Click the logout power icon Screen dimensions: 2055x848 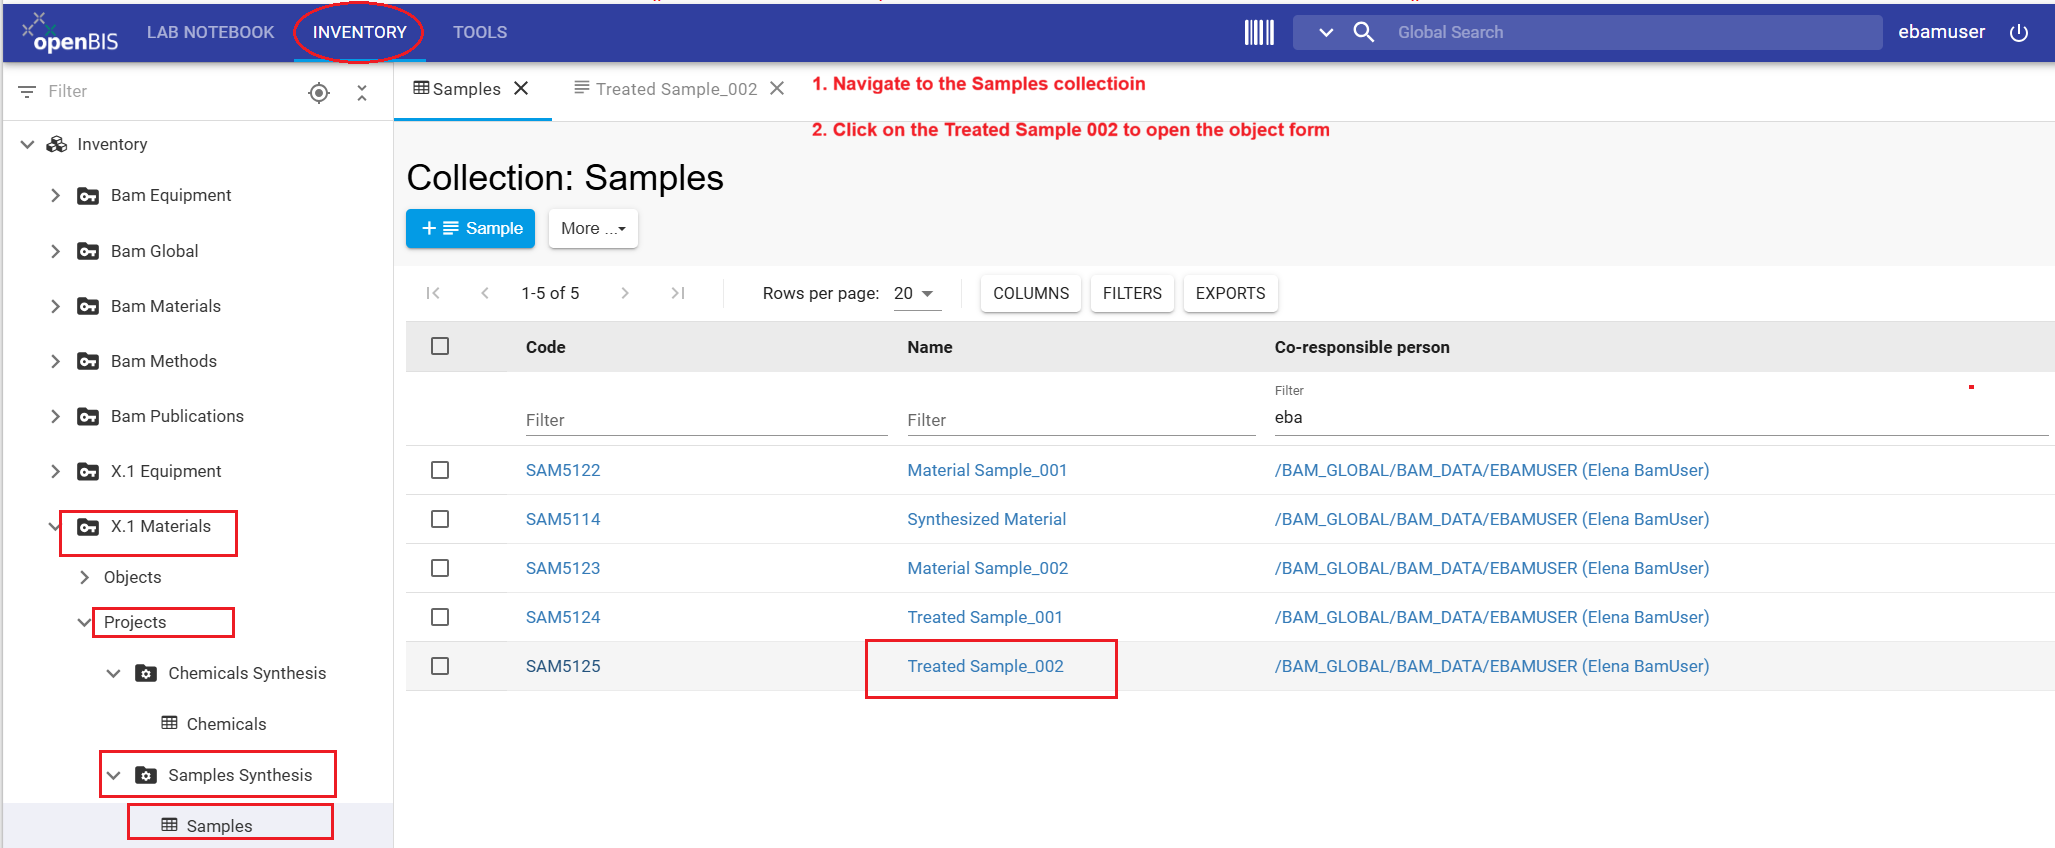click(x=2019, y=32)
